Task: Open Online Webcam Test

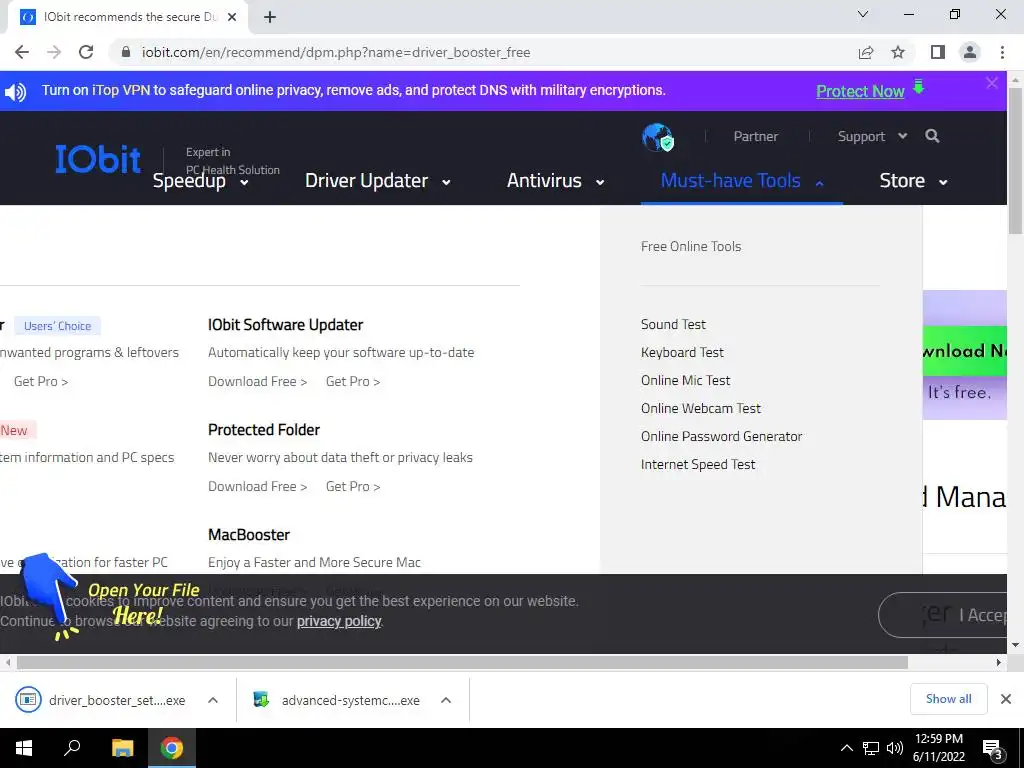Action: (x=701, y=409)
